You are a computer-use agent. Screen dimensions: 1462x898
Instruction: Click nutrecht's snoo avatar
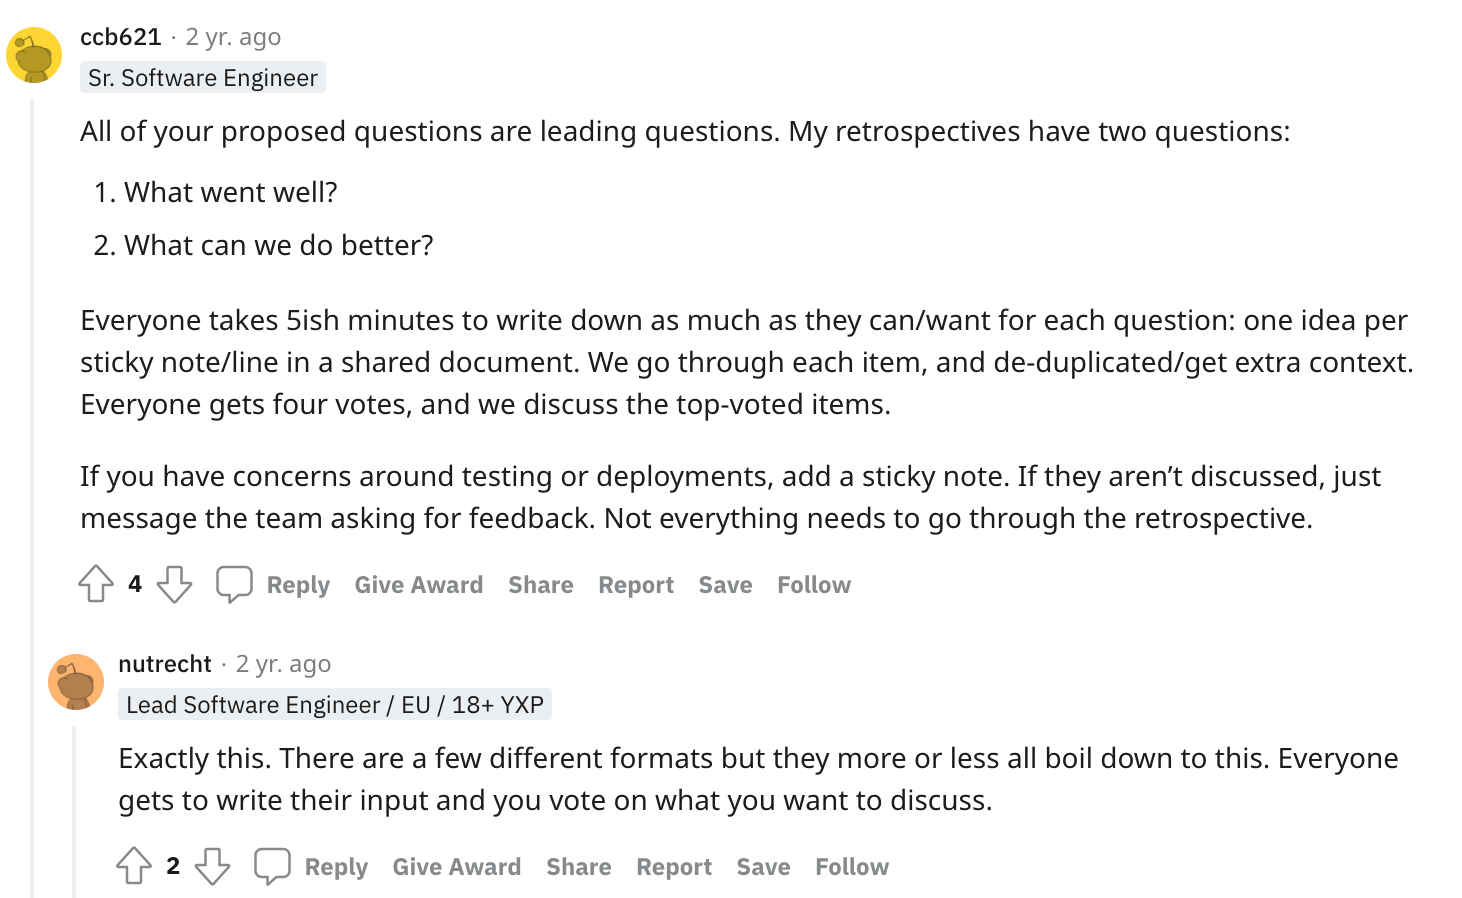click(x=76, y=682)
